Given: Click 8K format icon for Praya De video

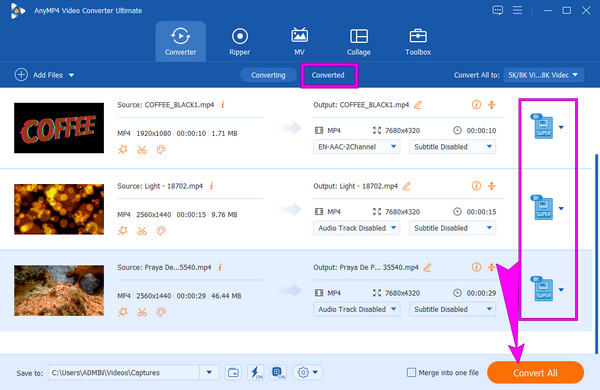Looking at the screenshot, I should (542, 289).
